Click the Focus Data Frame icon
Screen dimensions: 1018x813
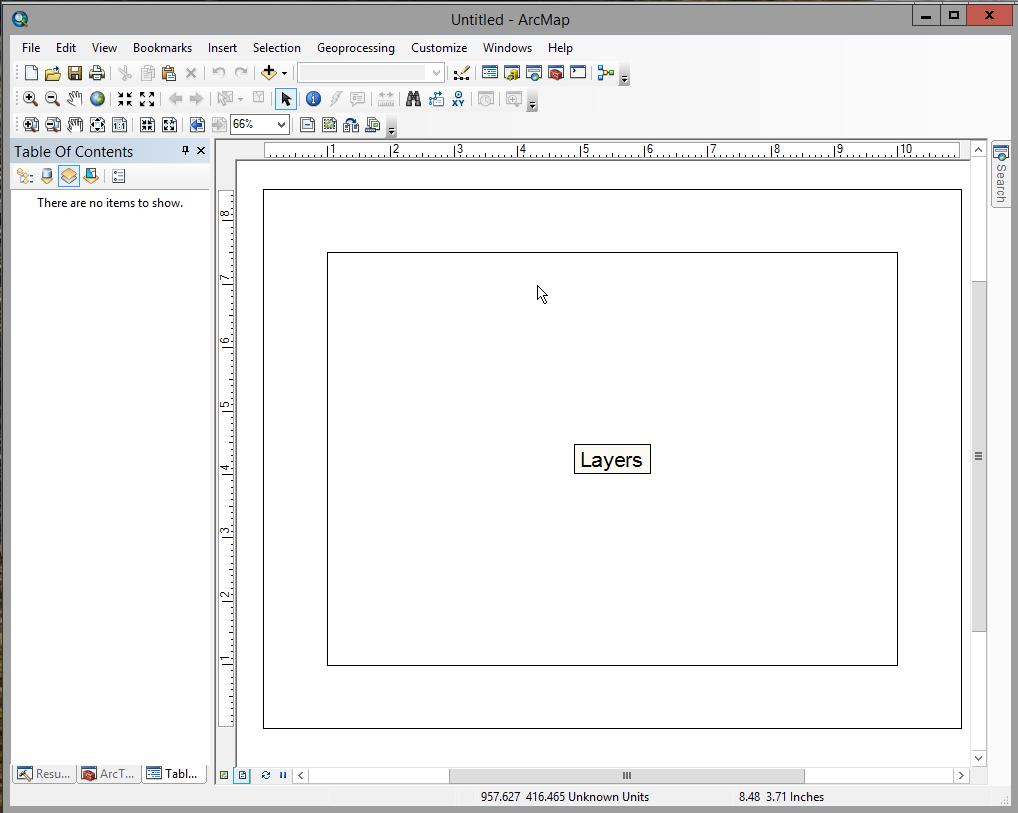coord(329,125)
